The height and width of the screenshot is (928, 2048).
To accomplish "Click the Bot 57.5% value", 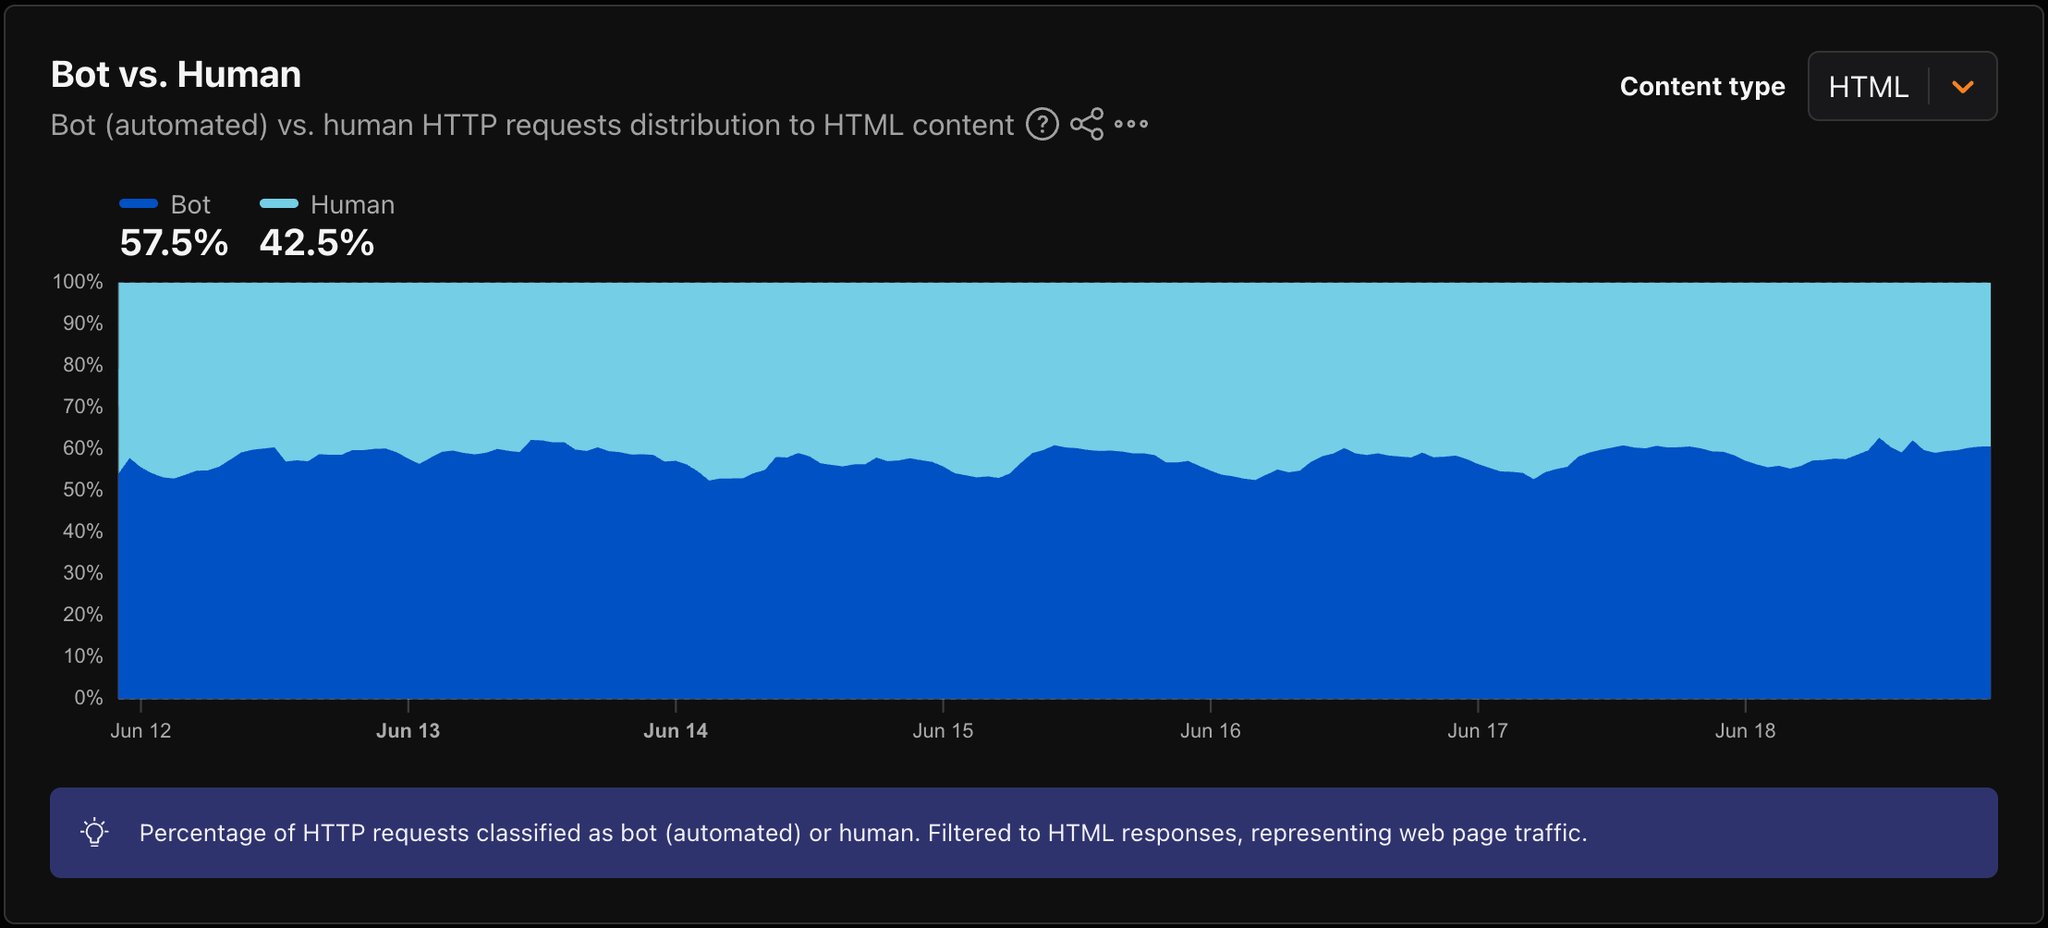I will pos(174,243).
